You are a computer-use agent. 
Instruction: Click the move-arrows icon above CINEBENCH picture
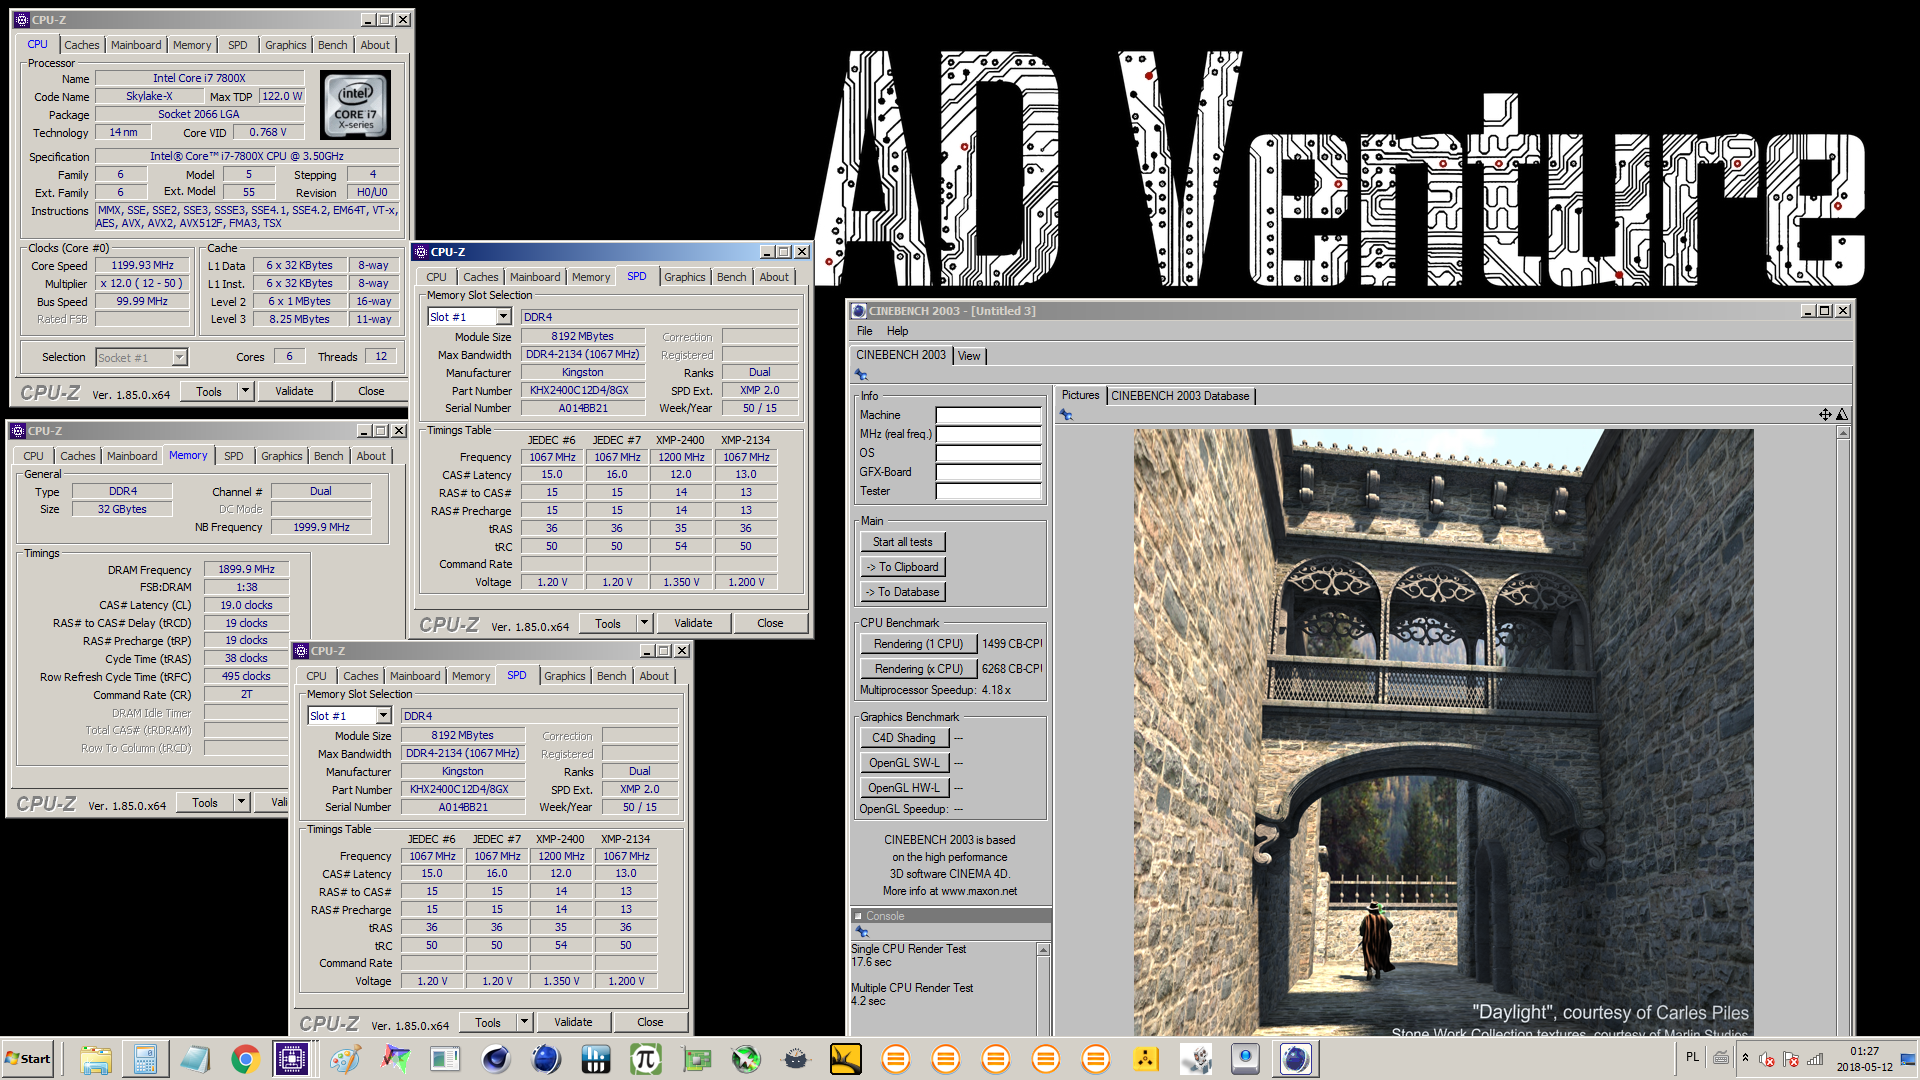click(x=1825, y=415)
